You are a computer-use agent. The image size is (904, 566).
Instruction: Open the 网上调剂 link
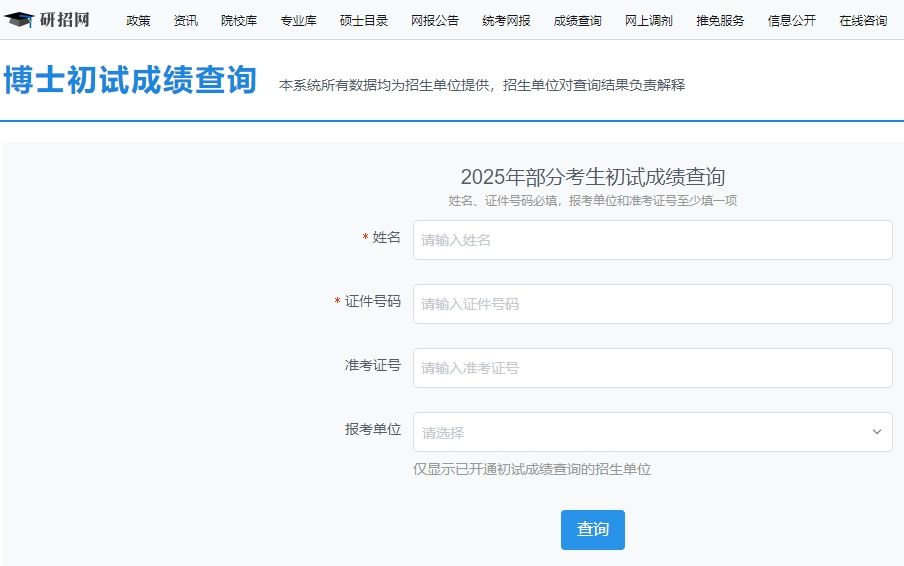[x=649, y=21]
